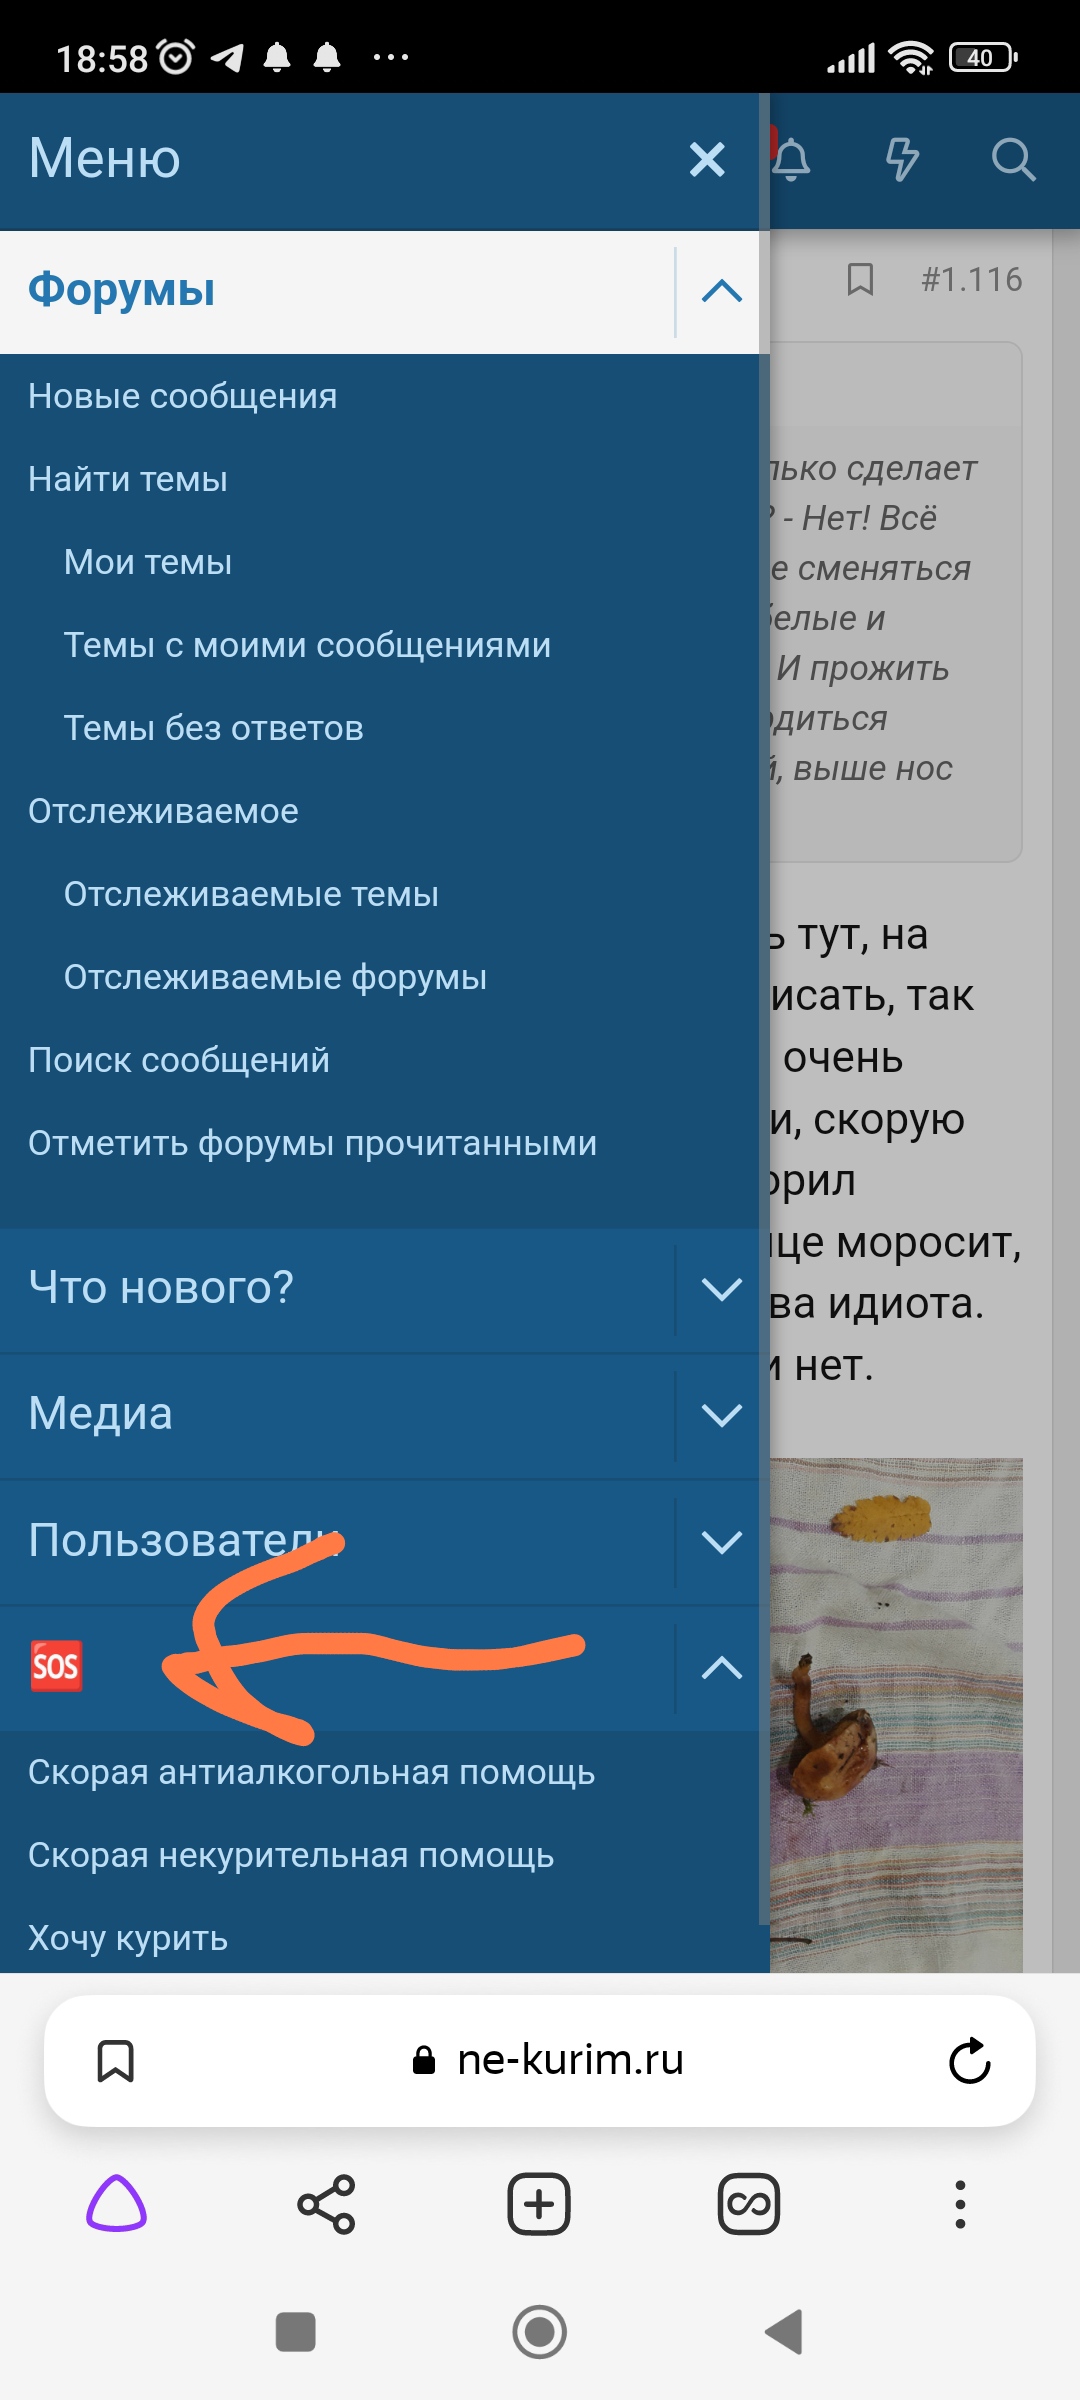Tap the lightning bolt What's new icon
The width and height of the screenshot is (1080, 2400).
pyautogui.click(x=902, y=159)
